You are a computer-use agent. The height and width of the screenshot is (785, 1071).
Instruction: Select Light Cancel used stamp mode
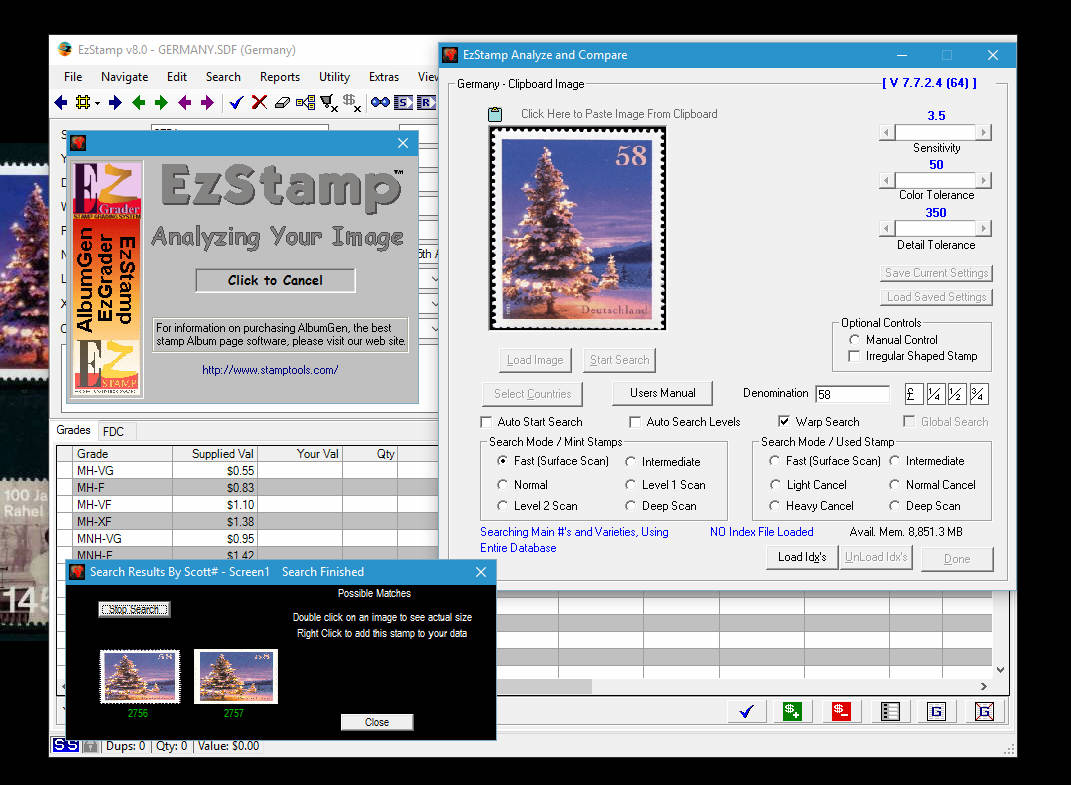(x=775, y=484)
